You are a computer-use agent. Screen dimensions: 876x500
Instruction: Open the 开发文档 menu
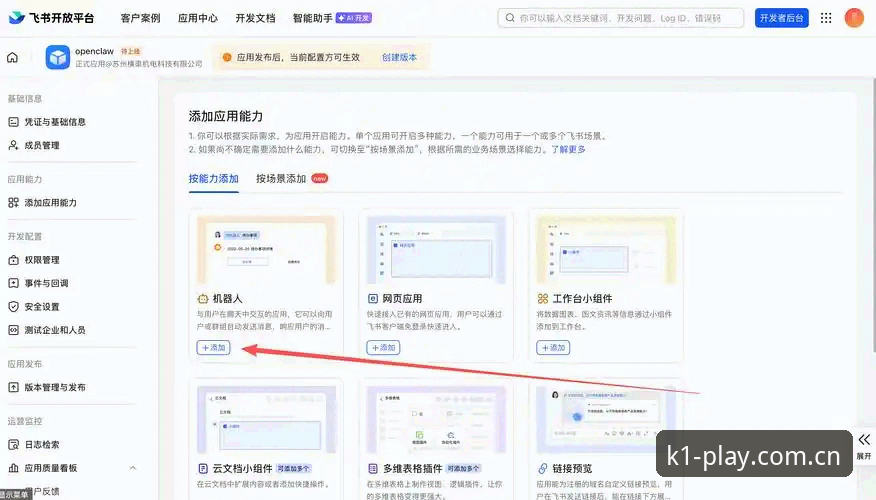[255, 18]
